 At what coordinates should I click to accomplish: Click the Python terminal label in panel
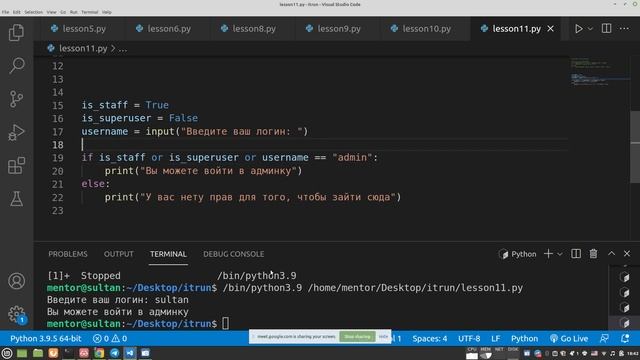tap(518, 254)
